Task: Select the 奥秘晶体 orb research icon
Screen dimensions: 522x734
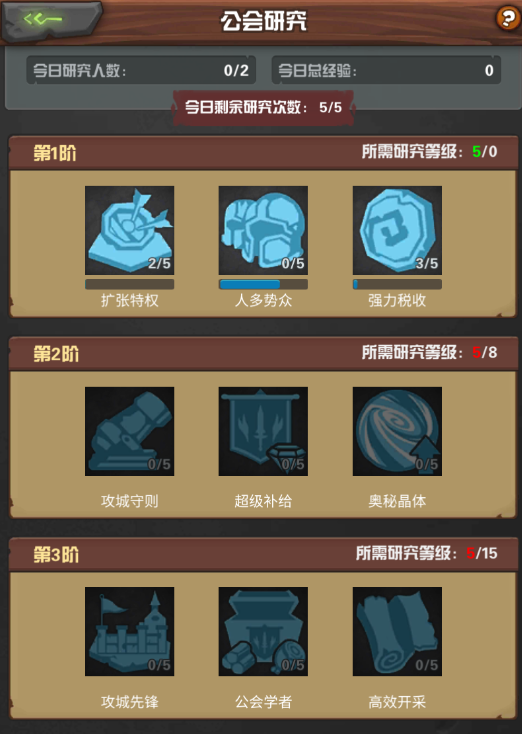Action: point(397,431)
